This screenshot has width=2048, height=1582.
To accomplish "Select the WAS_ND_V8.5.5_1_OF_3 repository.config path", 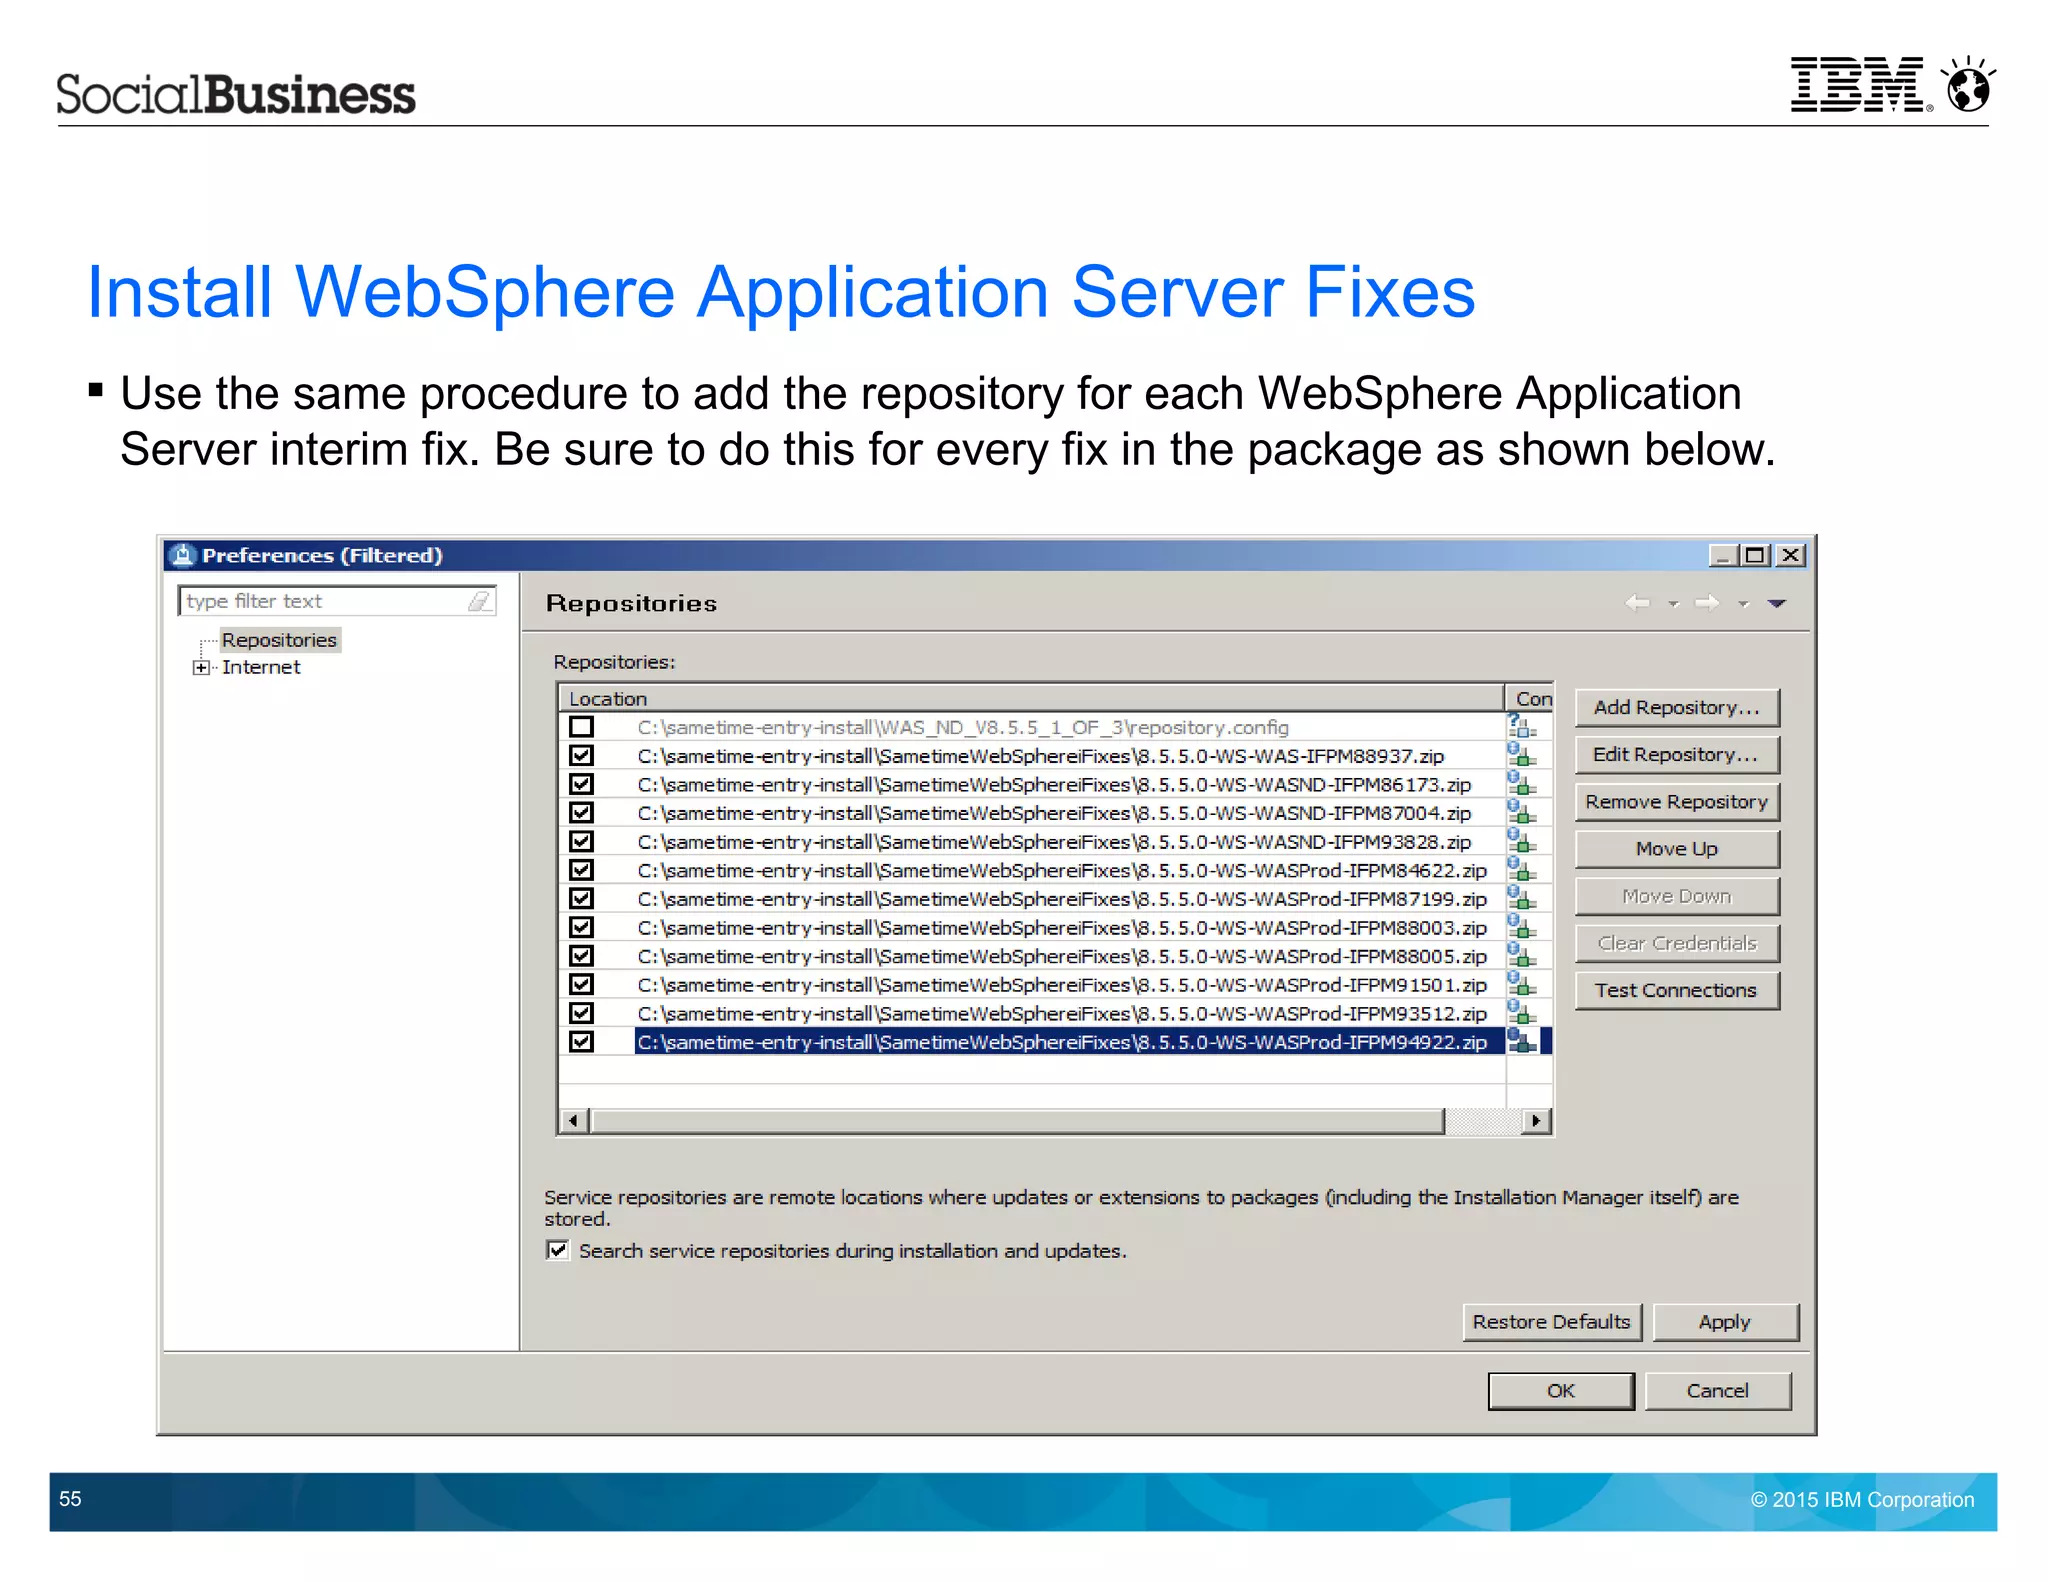I will click(x=963, y=727).
